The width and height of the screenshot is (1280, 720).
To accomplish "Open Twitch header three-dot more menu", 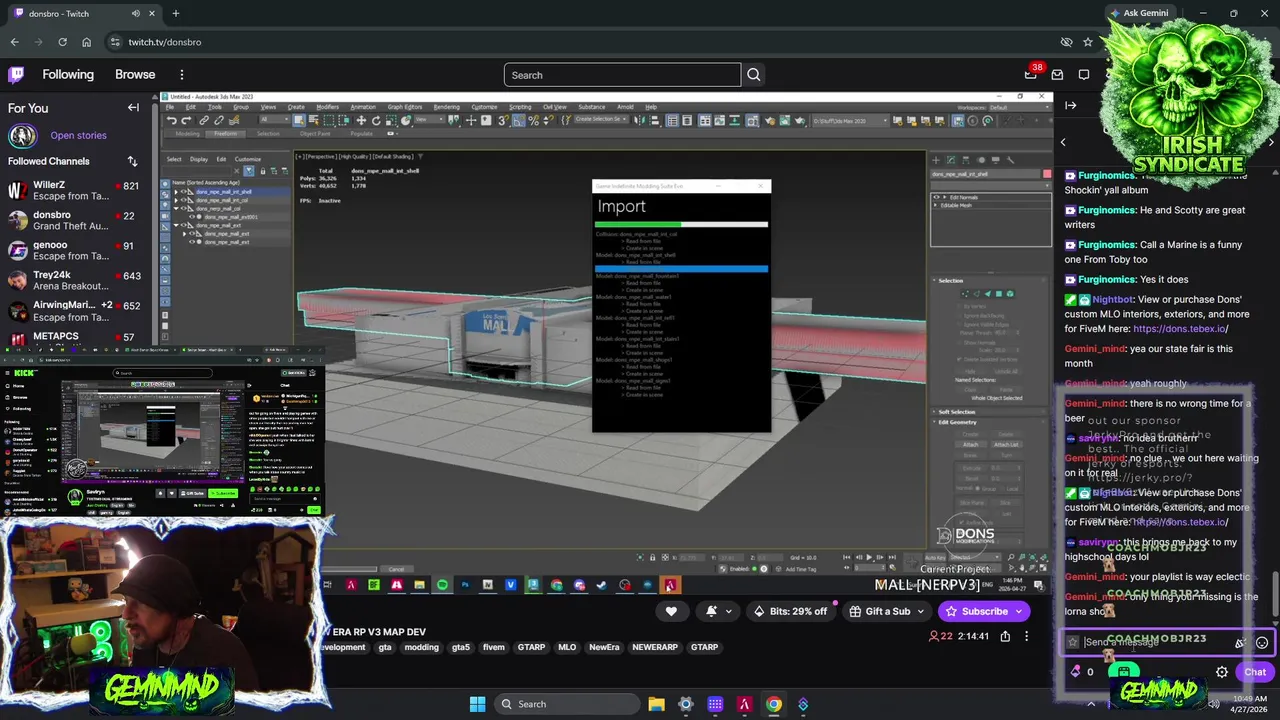I will (182, 75).
